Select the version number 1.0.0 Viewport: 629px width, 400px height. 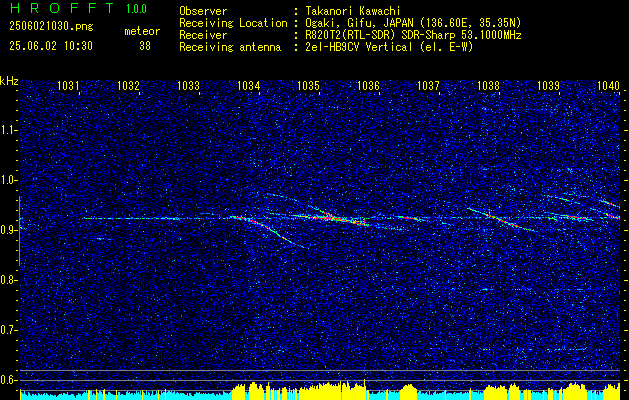pyautogui.click(x=136, y=8)
